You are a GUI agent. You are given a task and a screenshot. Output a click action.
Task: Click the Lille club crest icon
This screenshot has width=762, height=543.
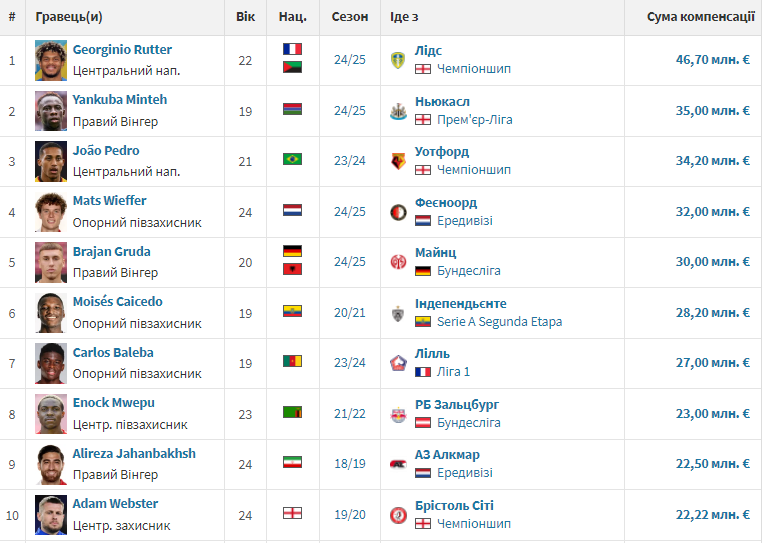click(x=398, y=363)
